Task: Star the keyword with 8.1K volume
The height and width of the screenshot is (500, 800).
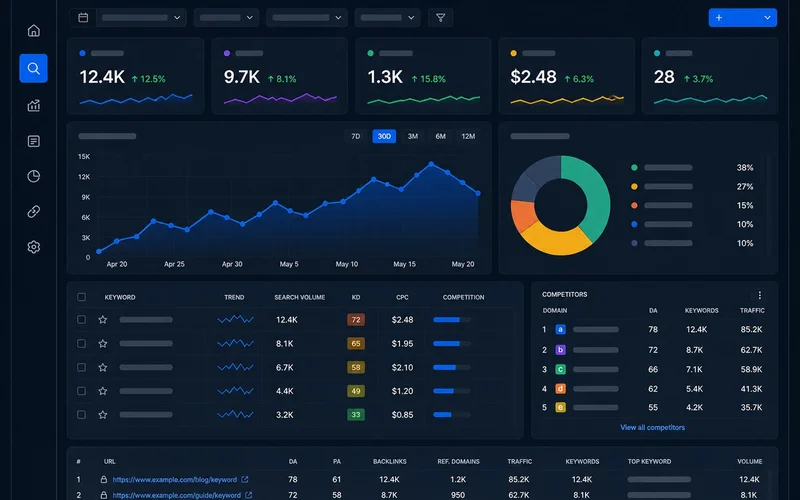Action: click(103, 343)
